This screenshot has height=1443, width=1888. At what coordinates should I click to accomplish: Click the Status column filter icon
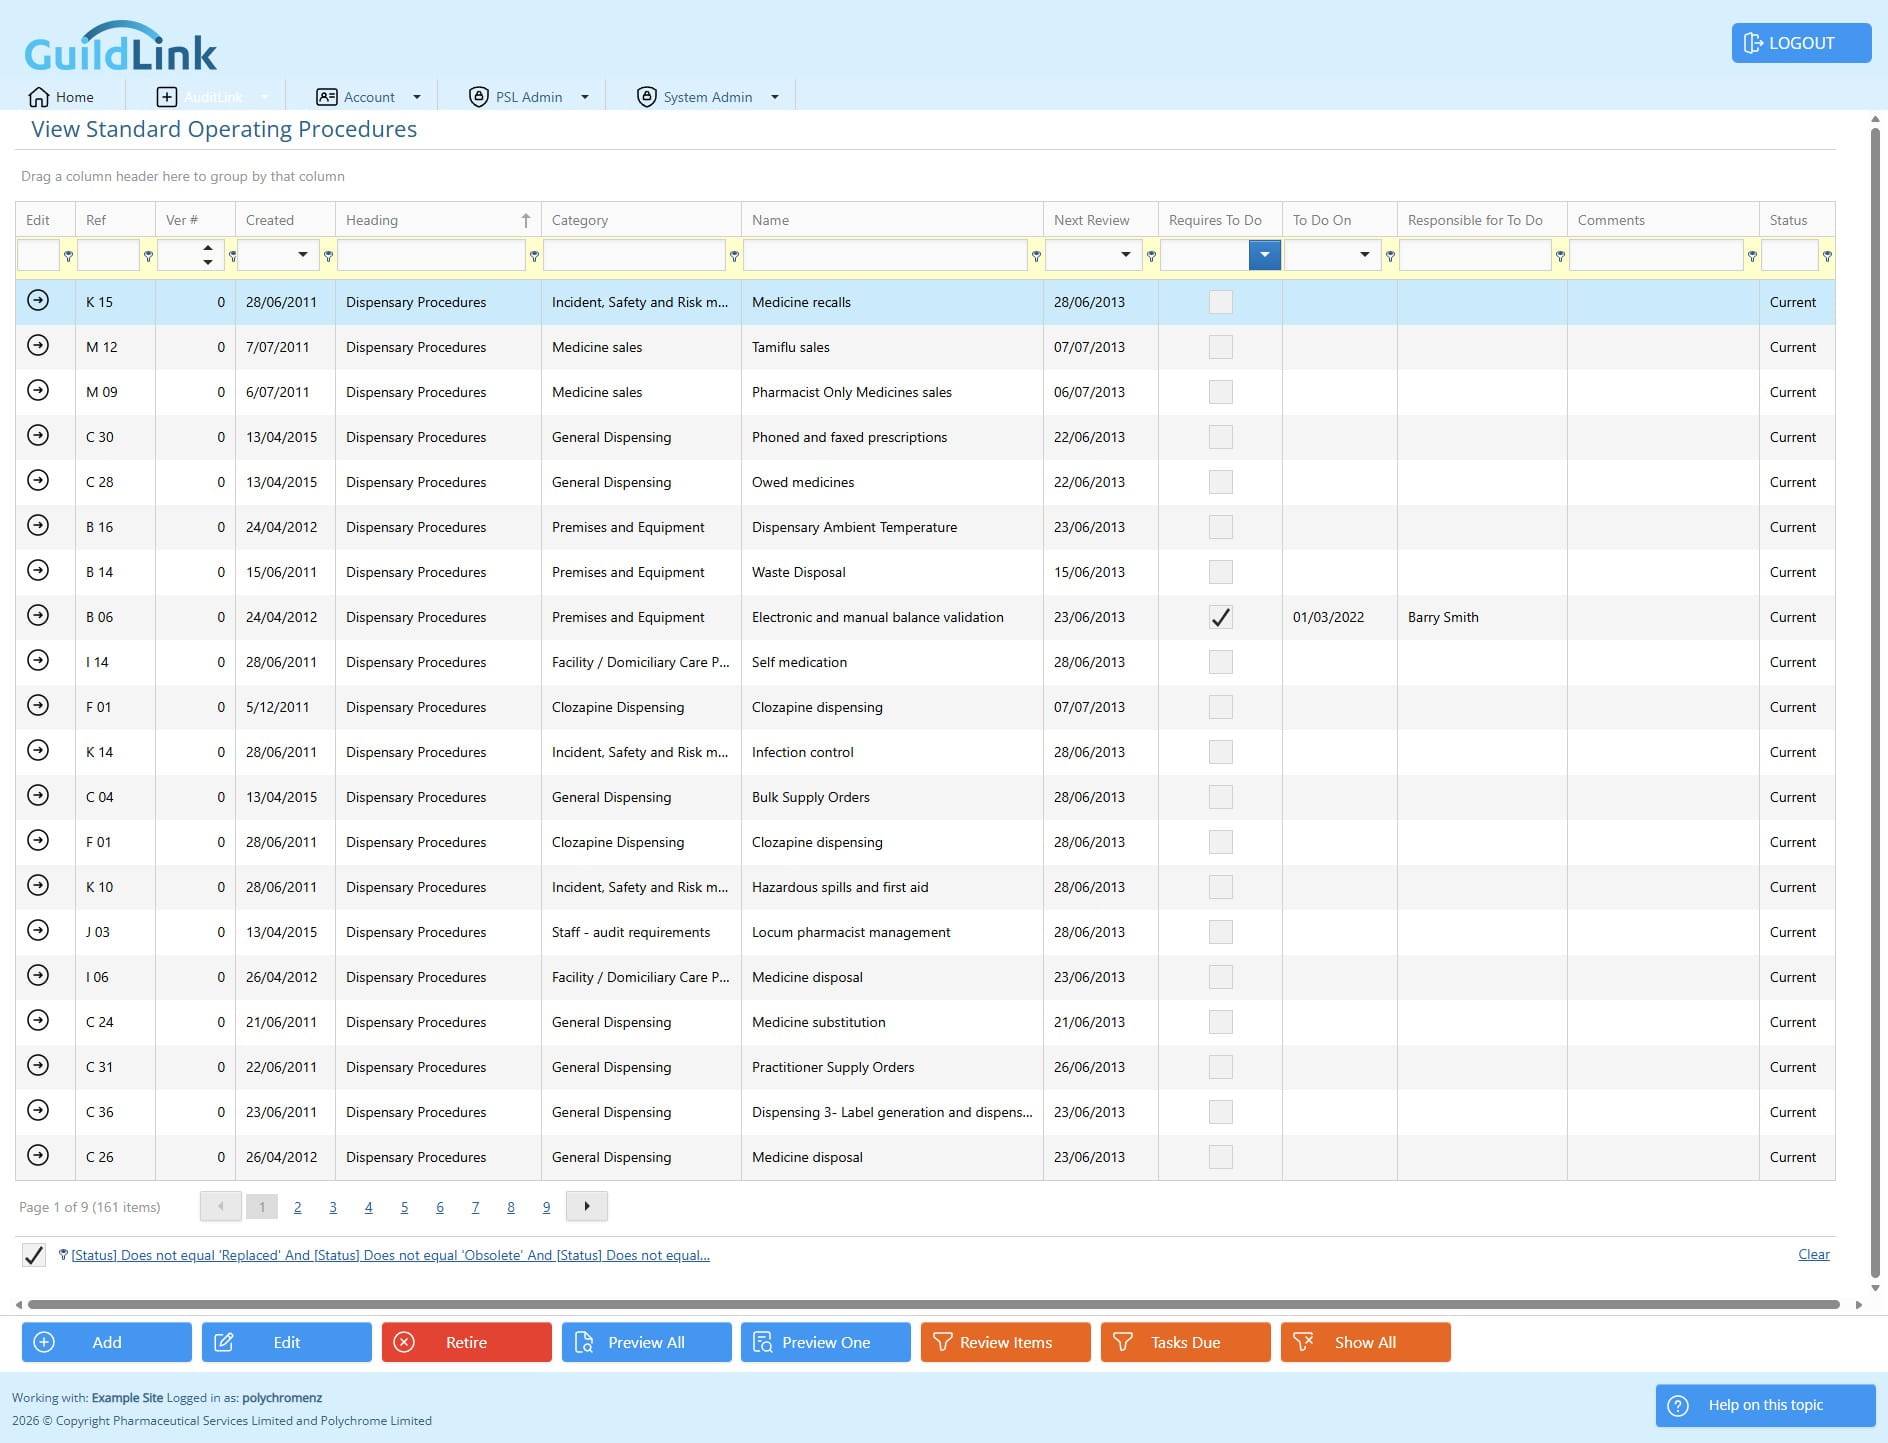point(1827,256)
